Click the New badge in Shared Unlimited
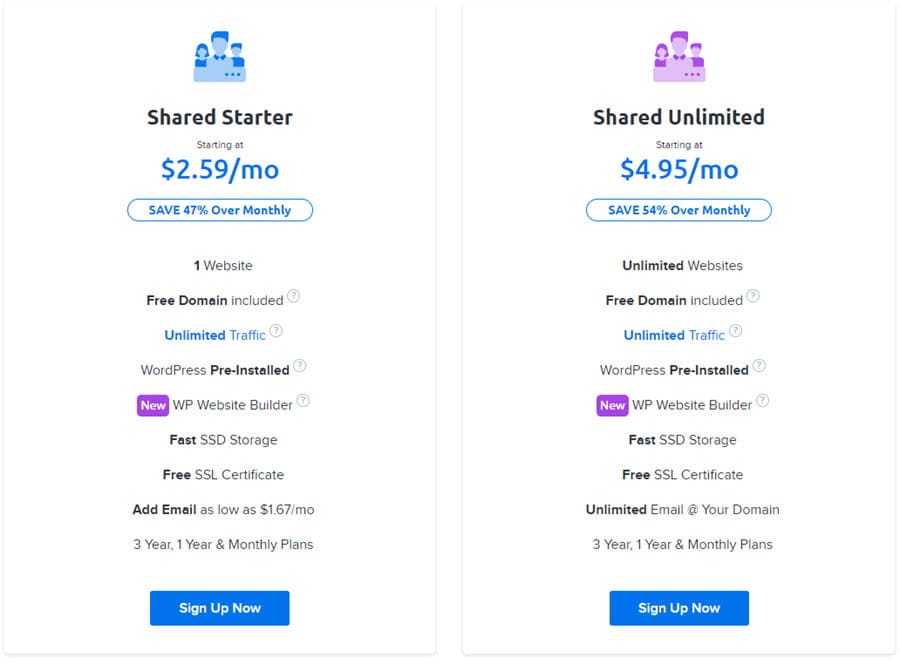The height and width of the screenshot is (664, 900). (x=612, y=405)
